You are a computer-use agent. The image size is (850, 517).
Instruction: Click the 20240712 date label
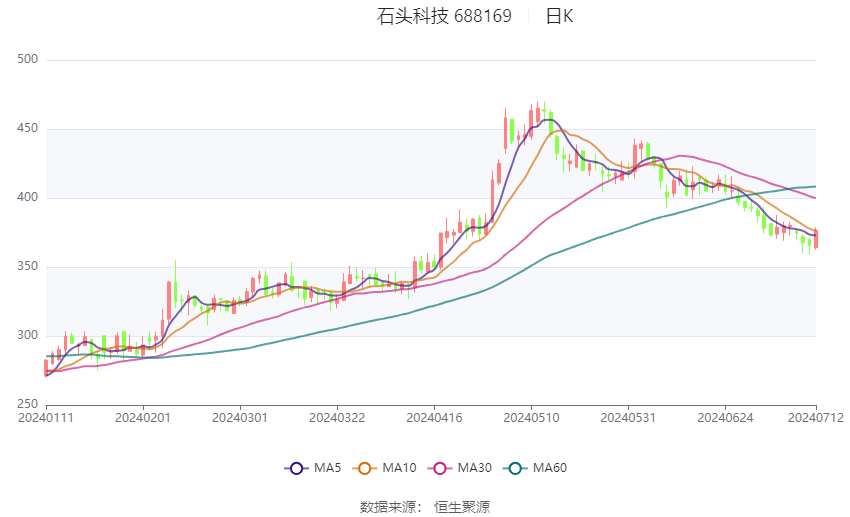pyautogui.click(x=816, y=418)
